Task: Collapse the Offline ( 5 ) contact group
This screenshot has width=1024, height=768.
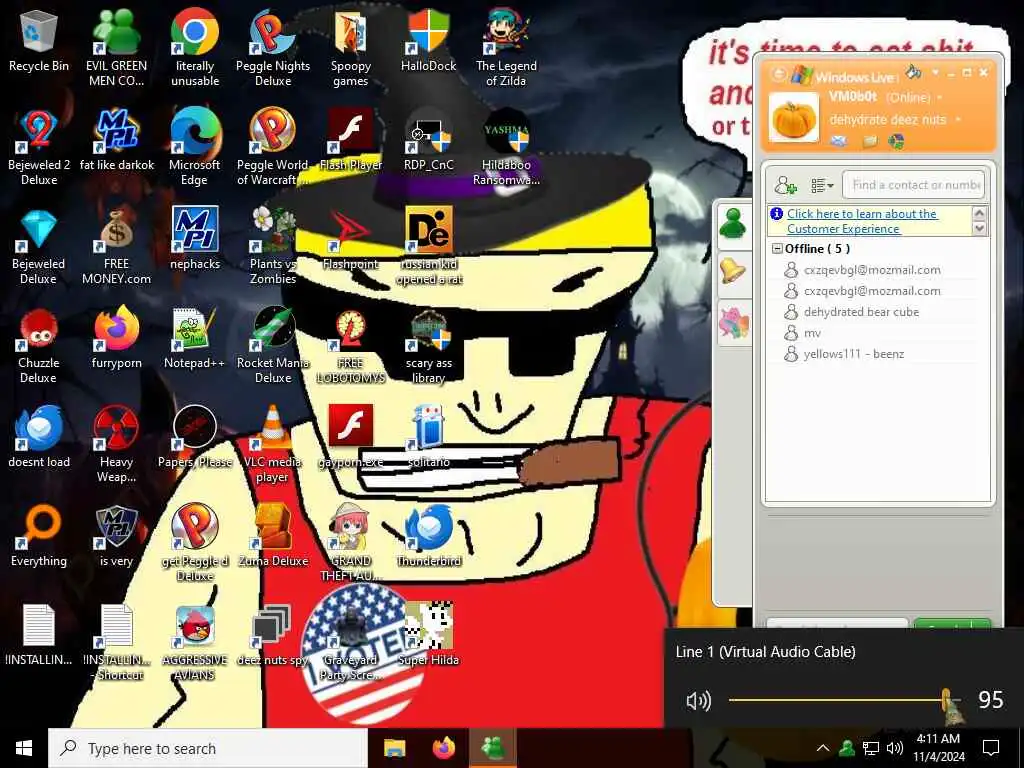Action: pyautogui.click(x=777, y=249)
